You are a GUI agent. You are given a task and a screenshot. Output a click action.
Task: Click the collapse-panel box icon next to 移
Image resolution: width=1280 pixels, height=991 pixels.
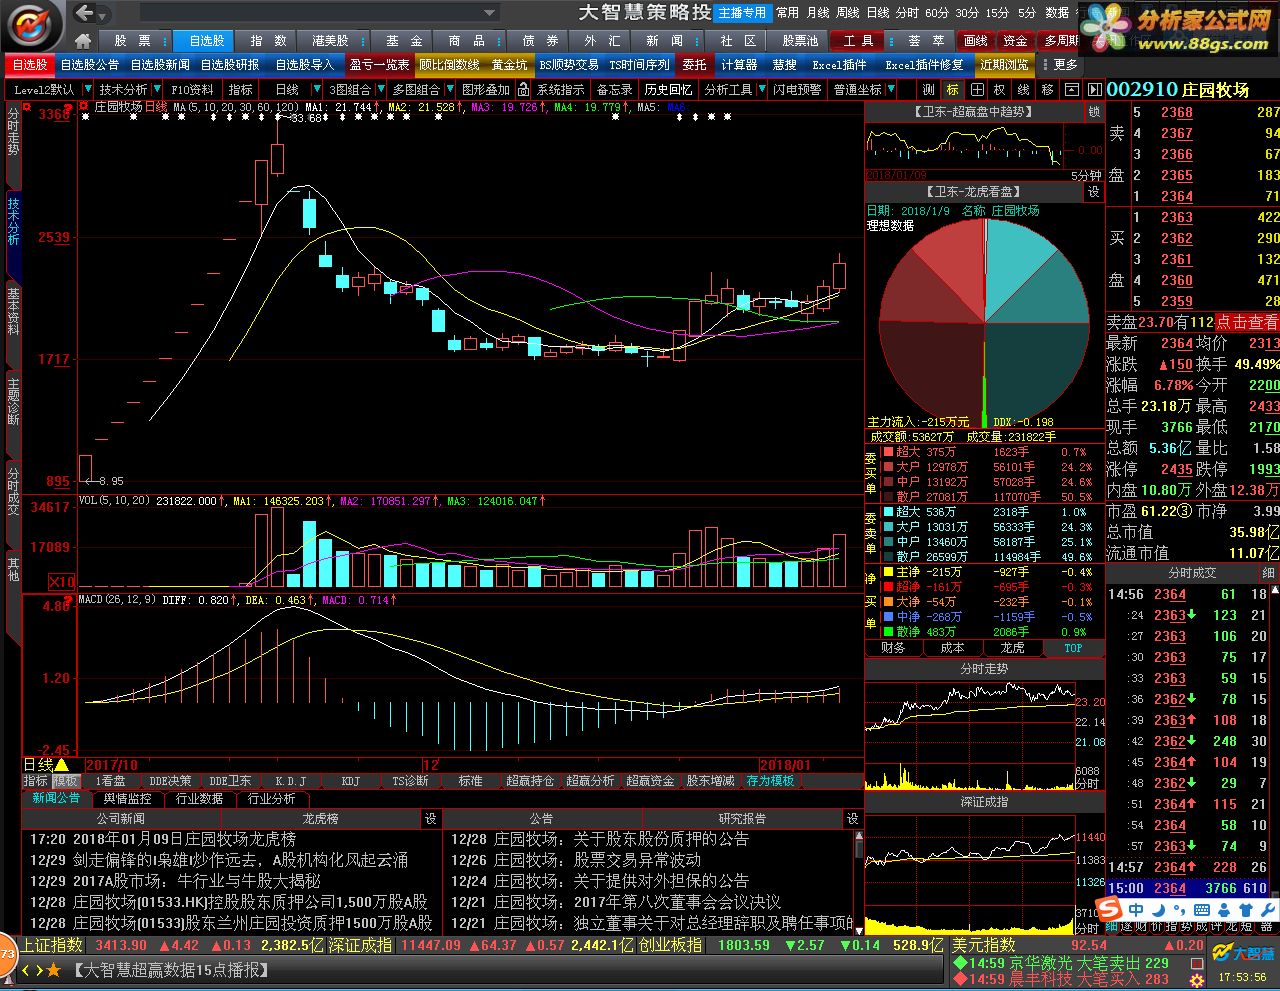click(x=1071, y=89)
